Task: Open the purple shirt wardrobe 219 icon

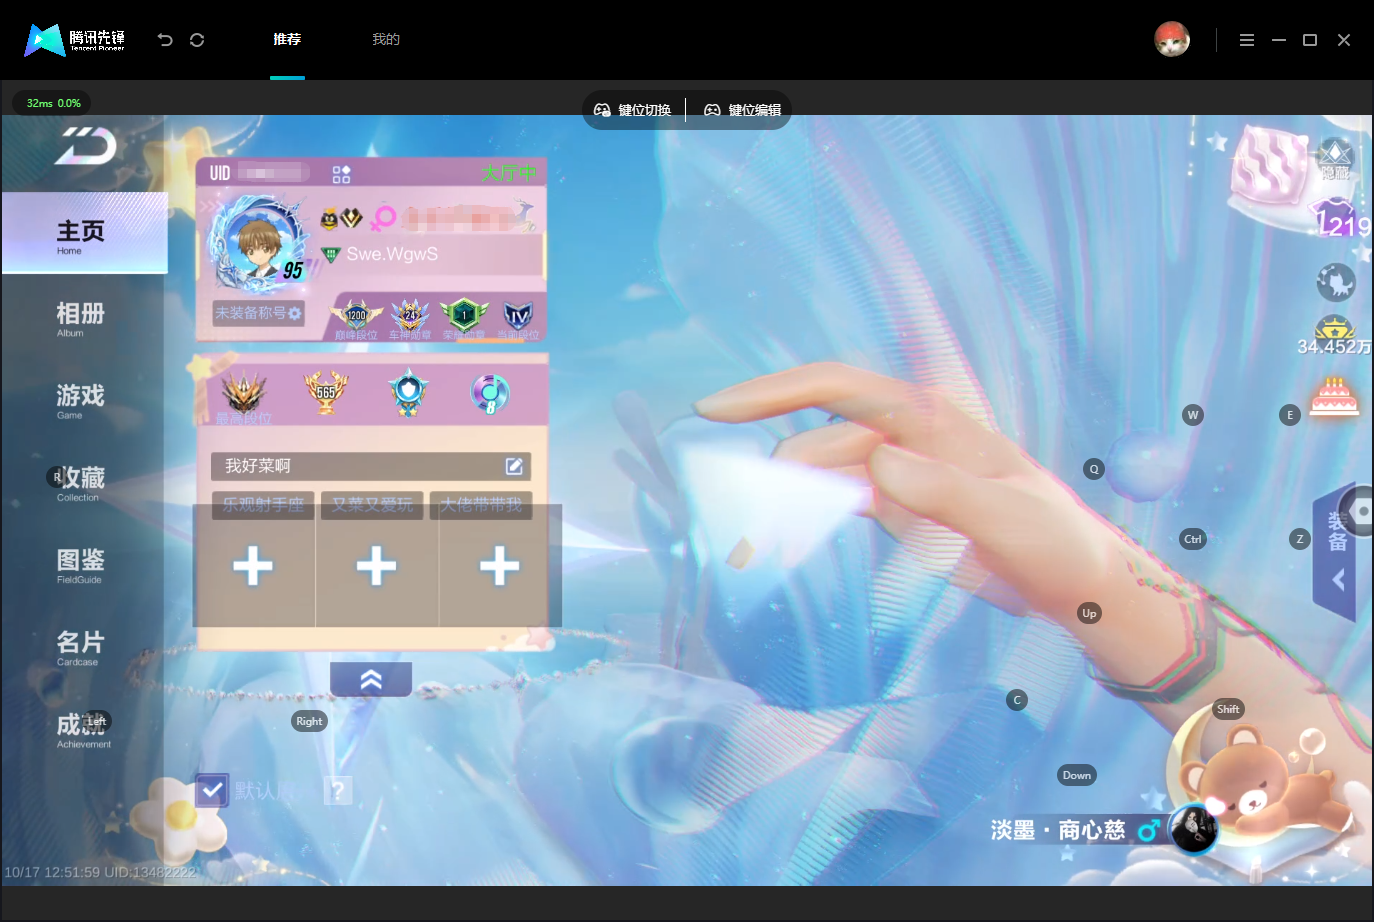Action: click(x=1341, y=218)
